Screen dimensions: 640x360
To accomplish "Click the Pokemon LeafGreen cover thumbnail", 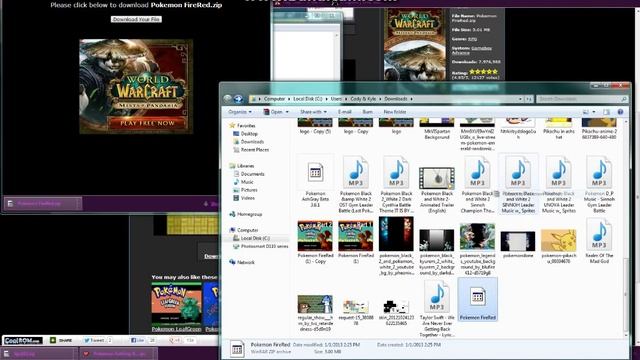I will pyautogui.click(x=176, y=304).
